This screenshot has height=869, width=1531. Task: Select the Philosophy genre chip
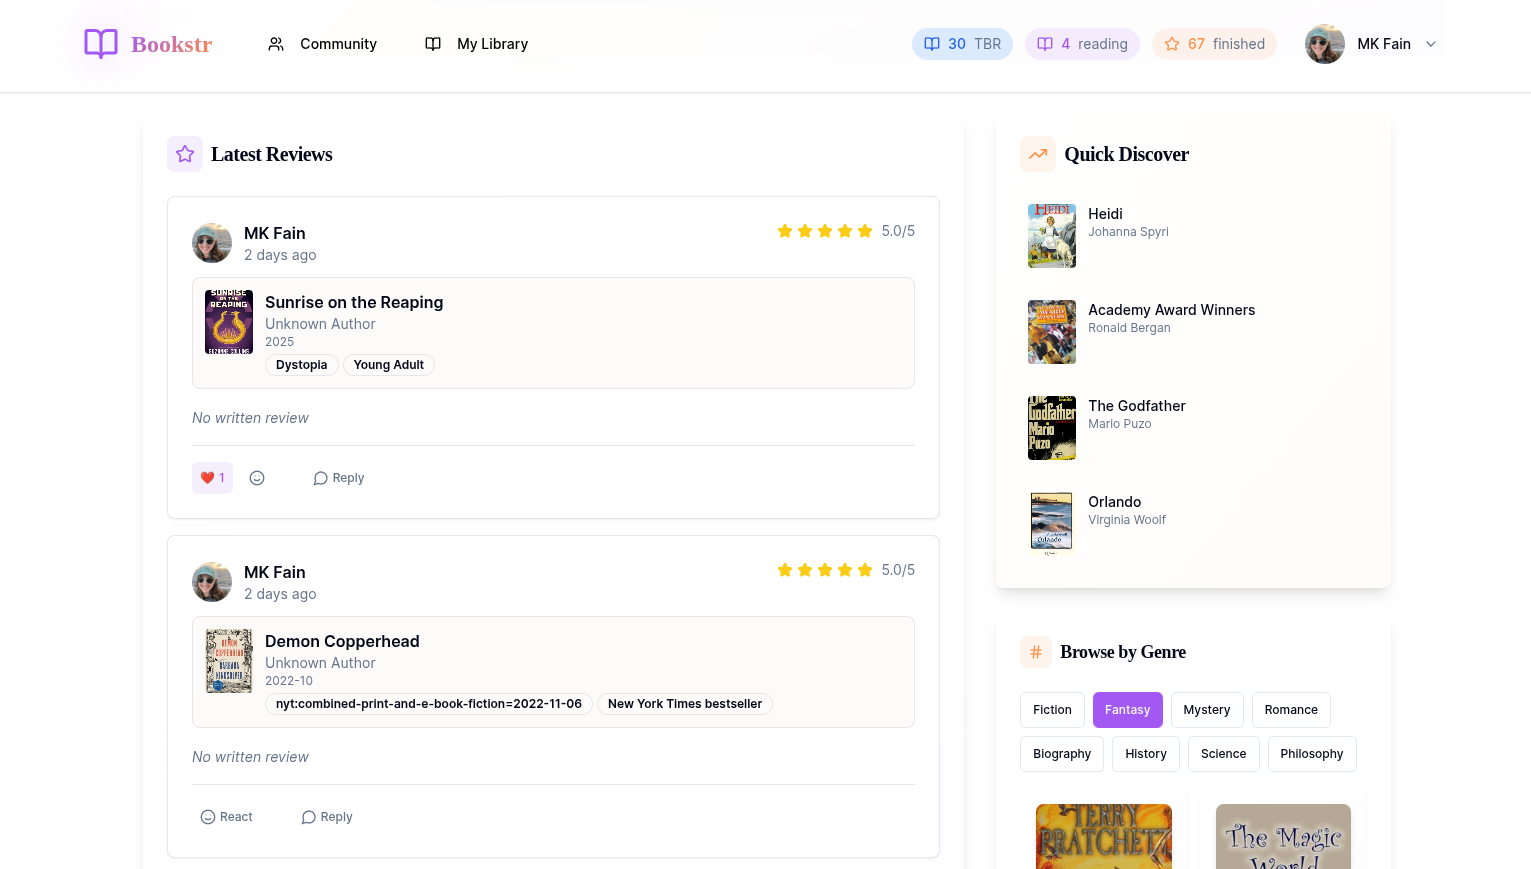point(1312,754)
